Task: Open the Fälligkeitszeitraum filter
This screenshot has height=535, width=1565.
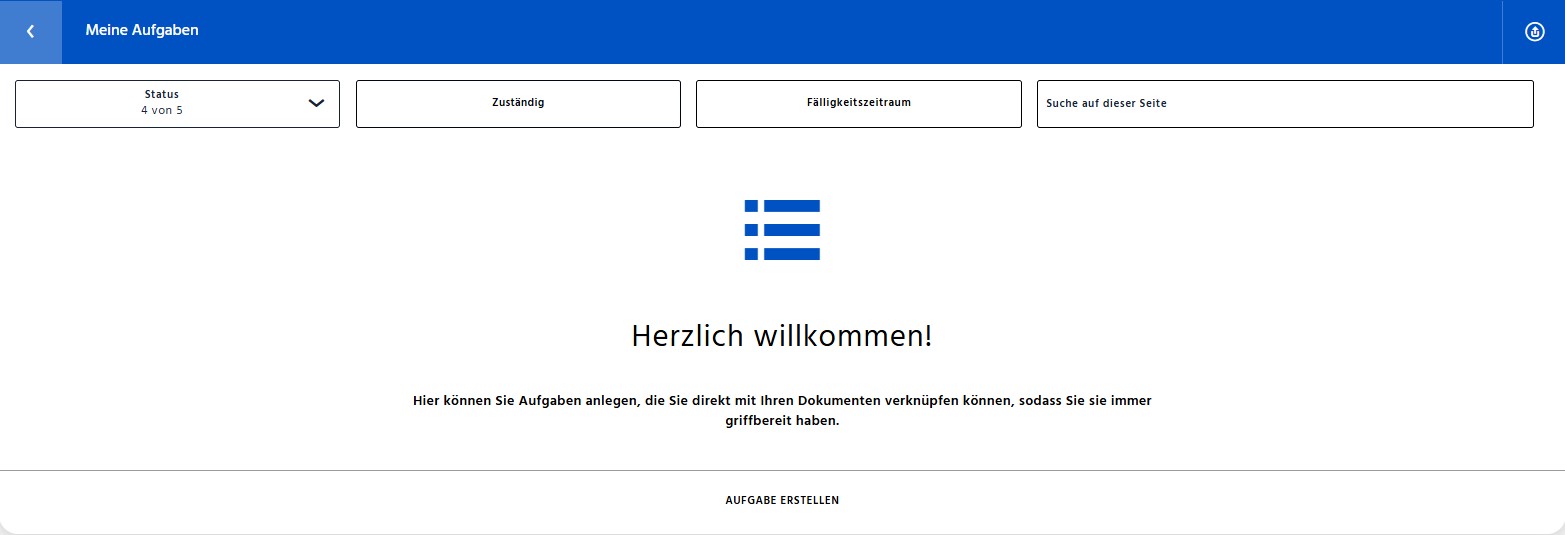Action: click(858, 104)
